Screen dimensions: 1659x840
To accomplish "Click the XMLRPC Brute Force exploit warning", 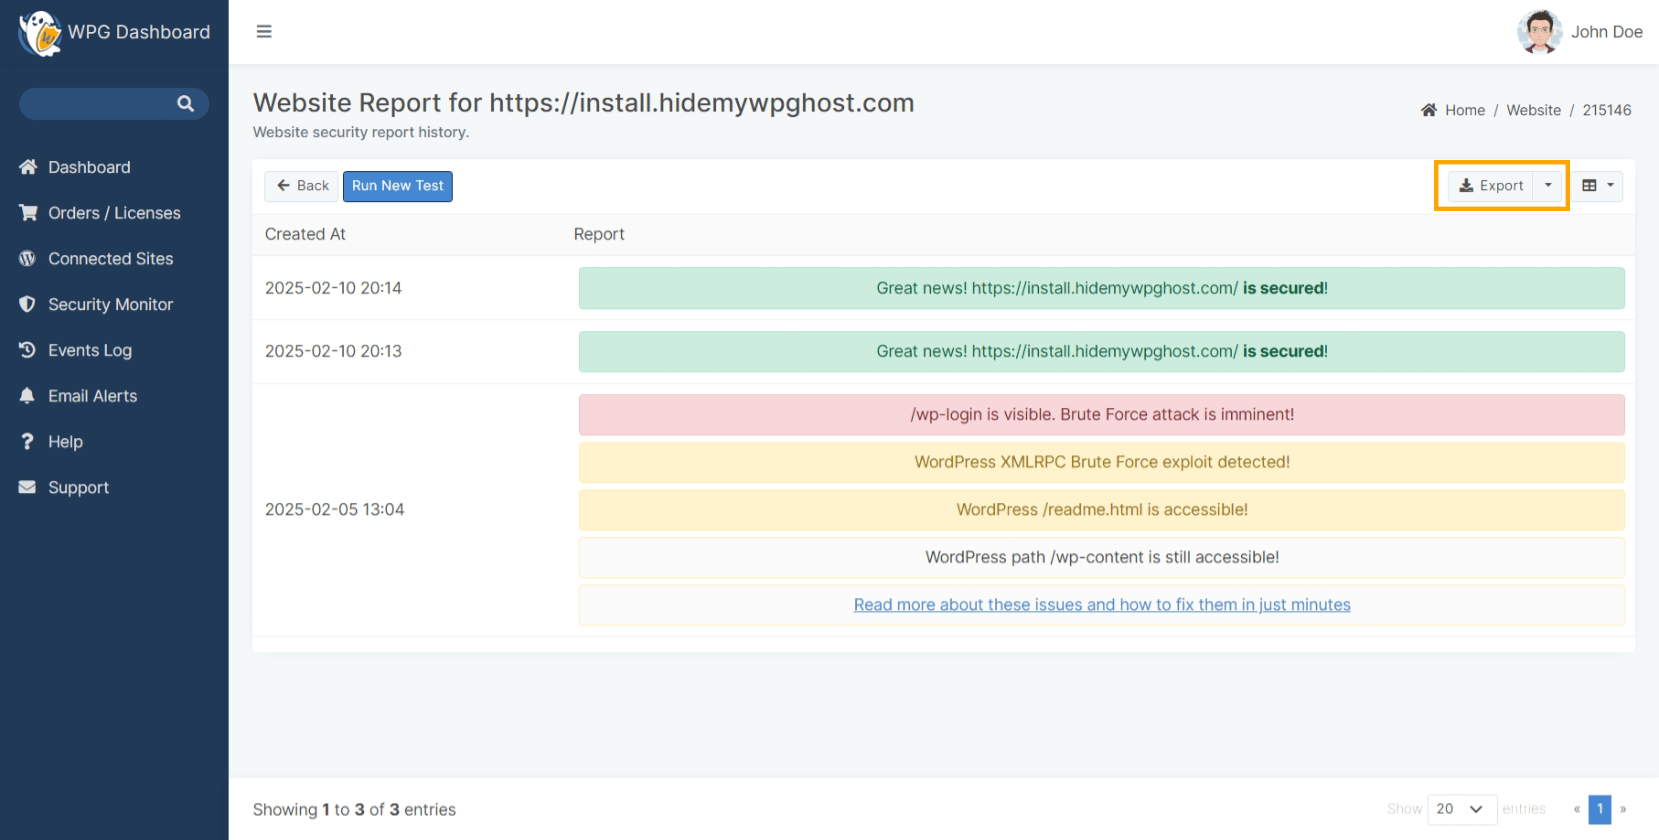I will [x=1102, y=462].
